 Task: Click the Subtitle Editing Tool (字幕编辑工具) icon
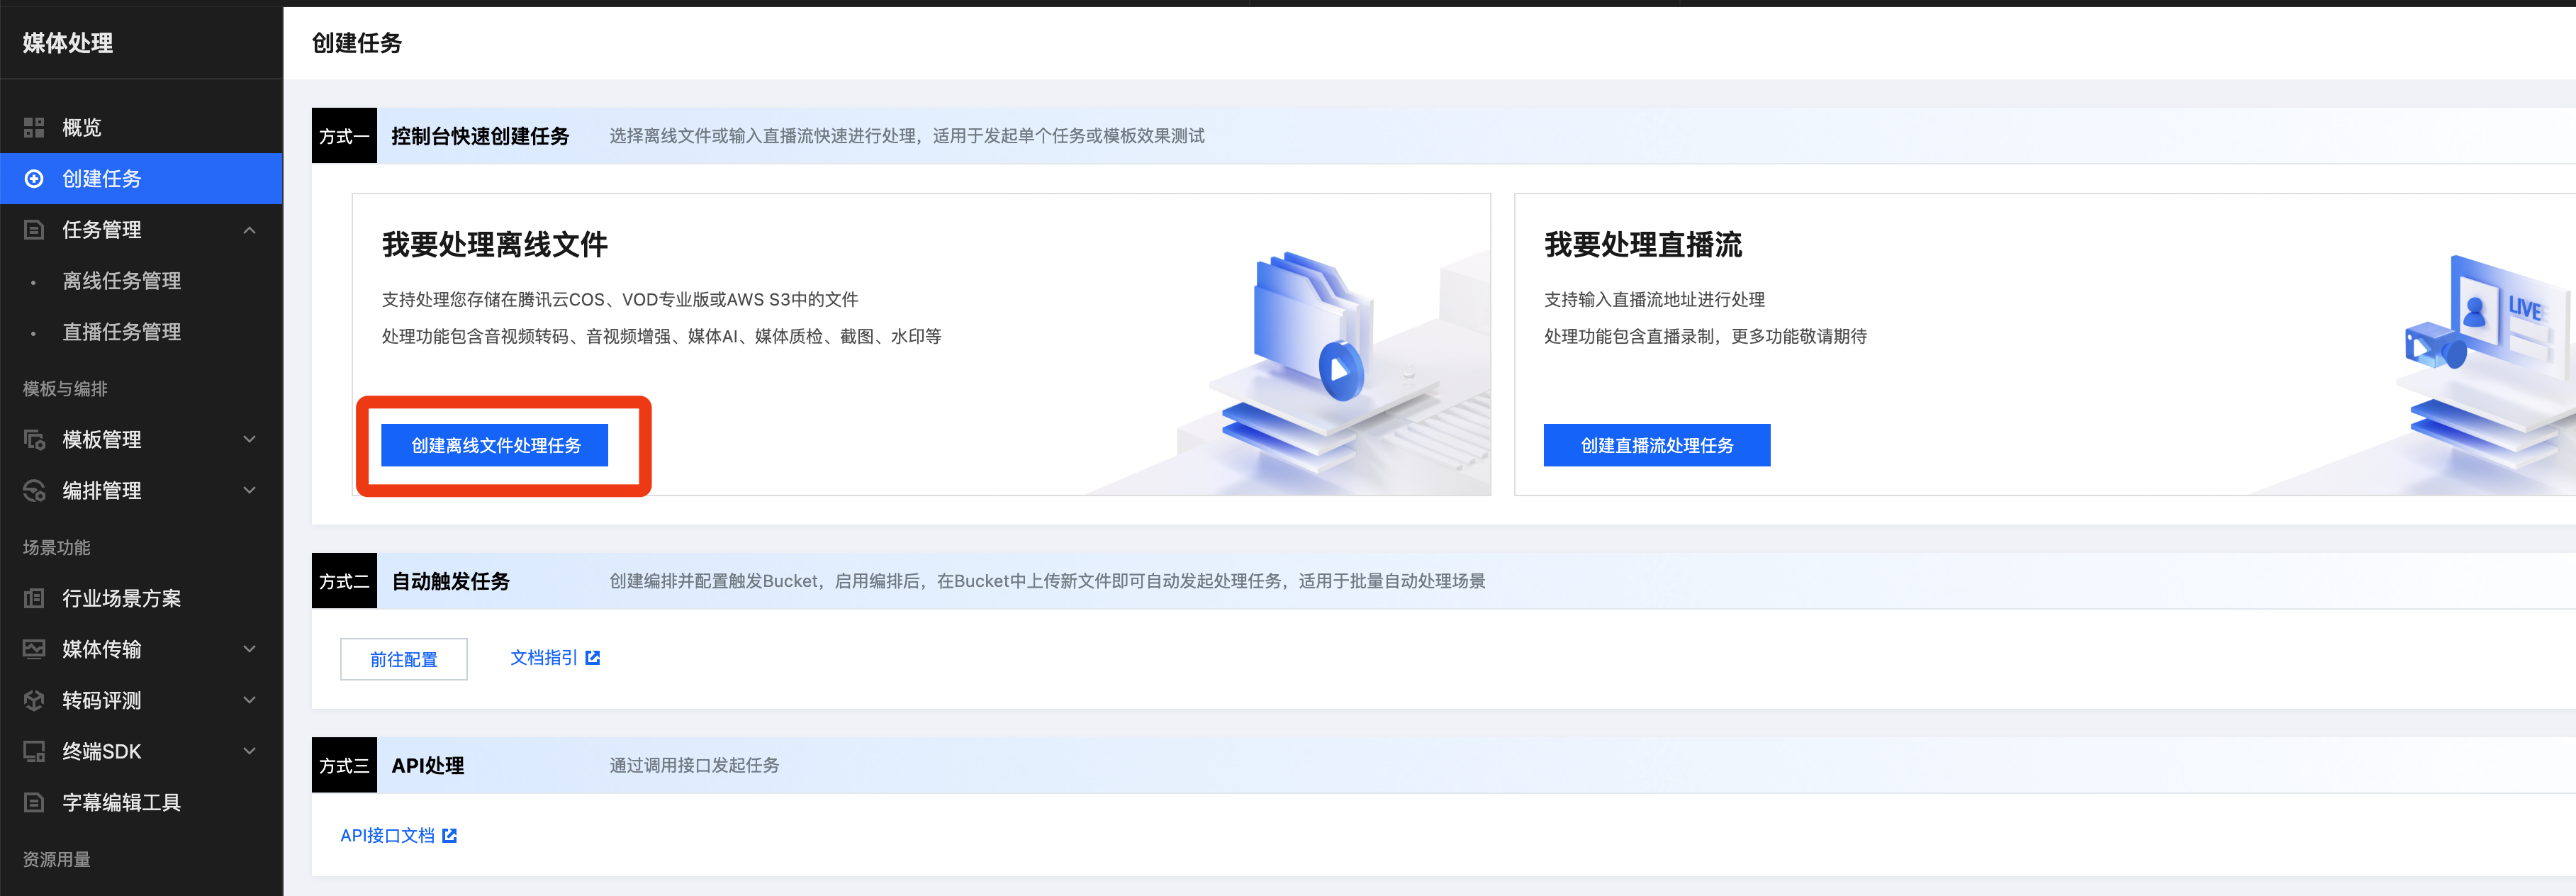(x=34, y=802)
